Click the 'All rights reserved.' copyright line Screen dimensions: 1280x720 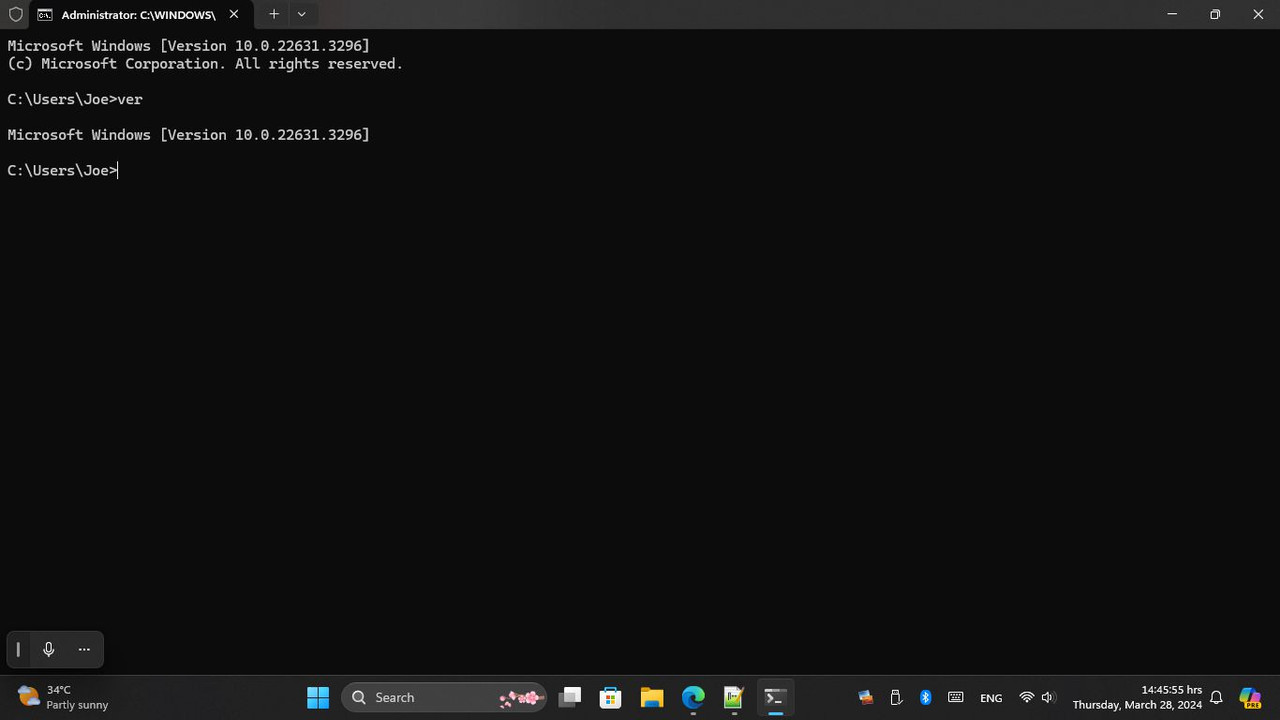(x=205, y=64)
